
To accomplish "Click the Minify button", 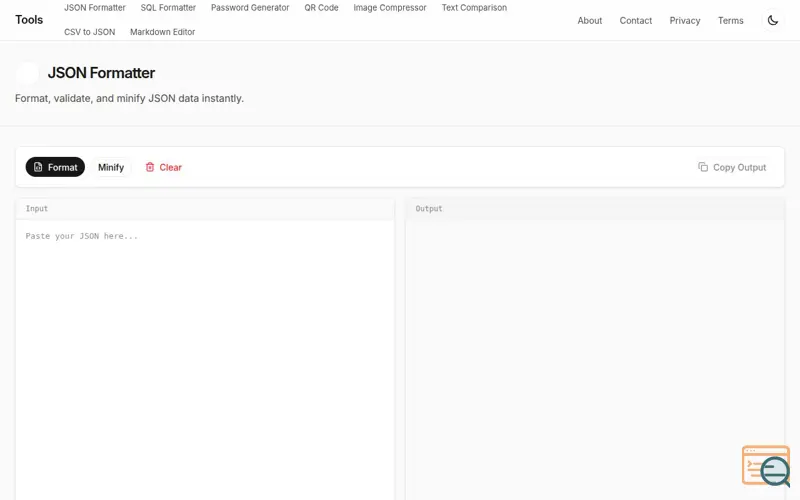I will tap(111, 167).
